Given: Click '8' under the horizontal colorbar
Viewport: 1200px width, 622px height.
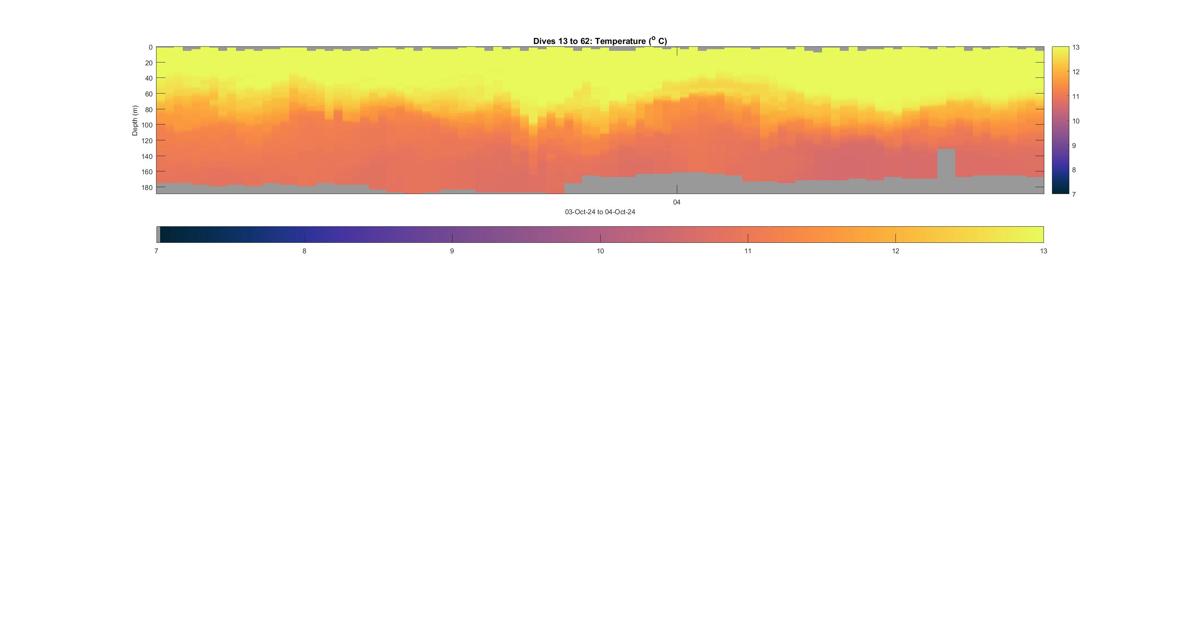Looking at the screenshot, I should pos(304,251).
